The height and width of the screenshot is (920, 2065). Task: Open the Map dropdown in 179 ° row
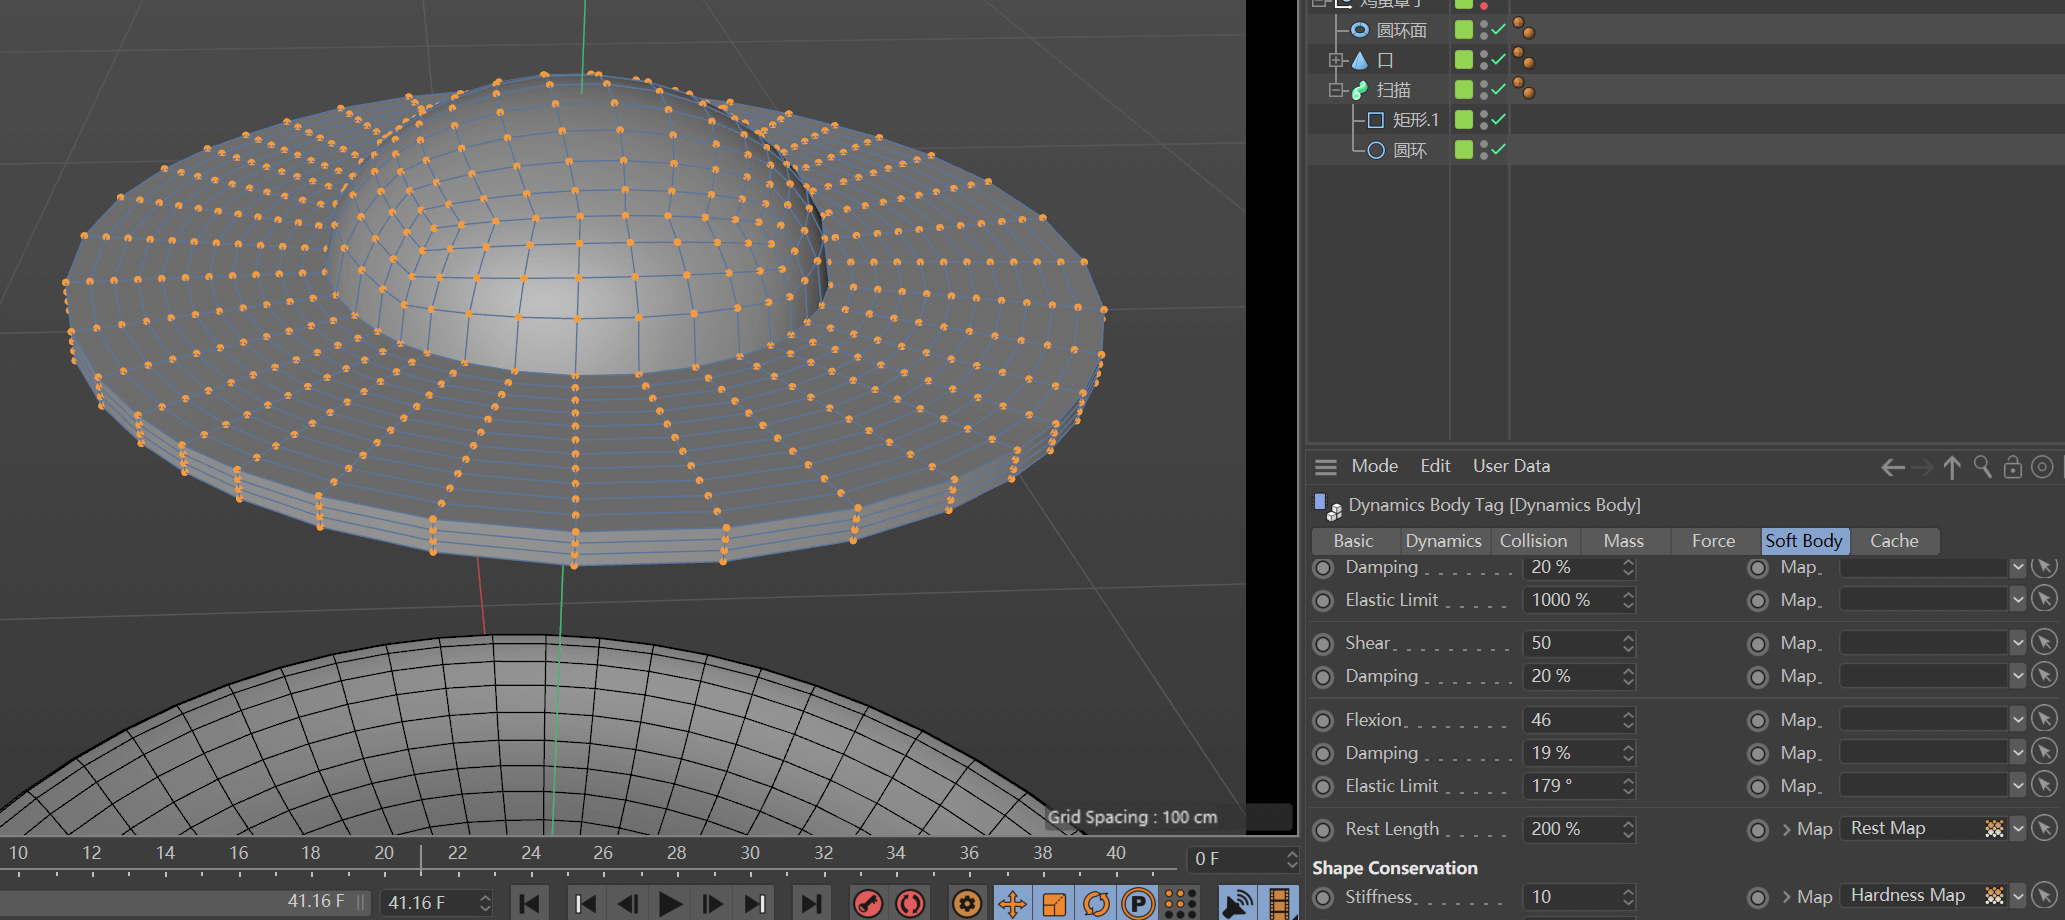click(2018, 786)
